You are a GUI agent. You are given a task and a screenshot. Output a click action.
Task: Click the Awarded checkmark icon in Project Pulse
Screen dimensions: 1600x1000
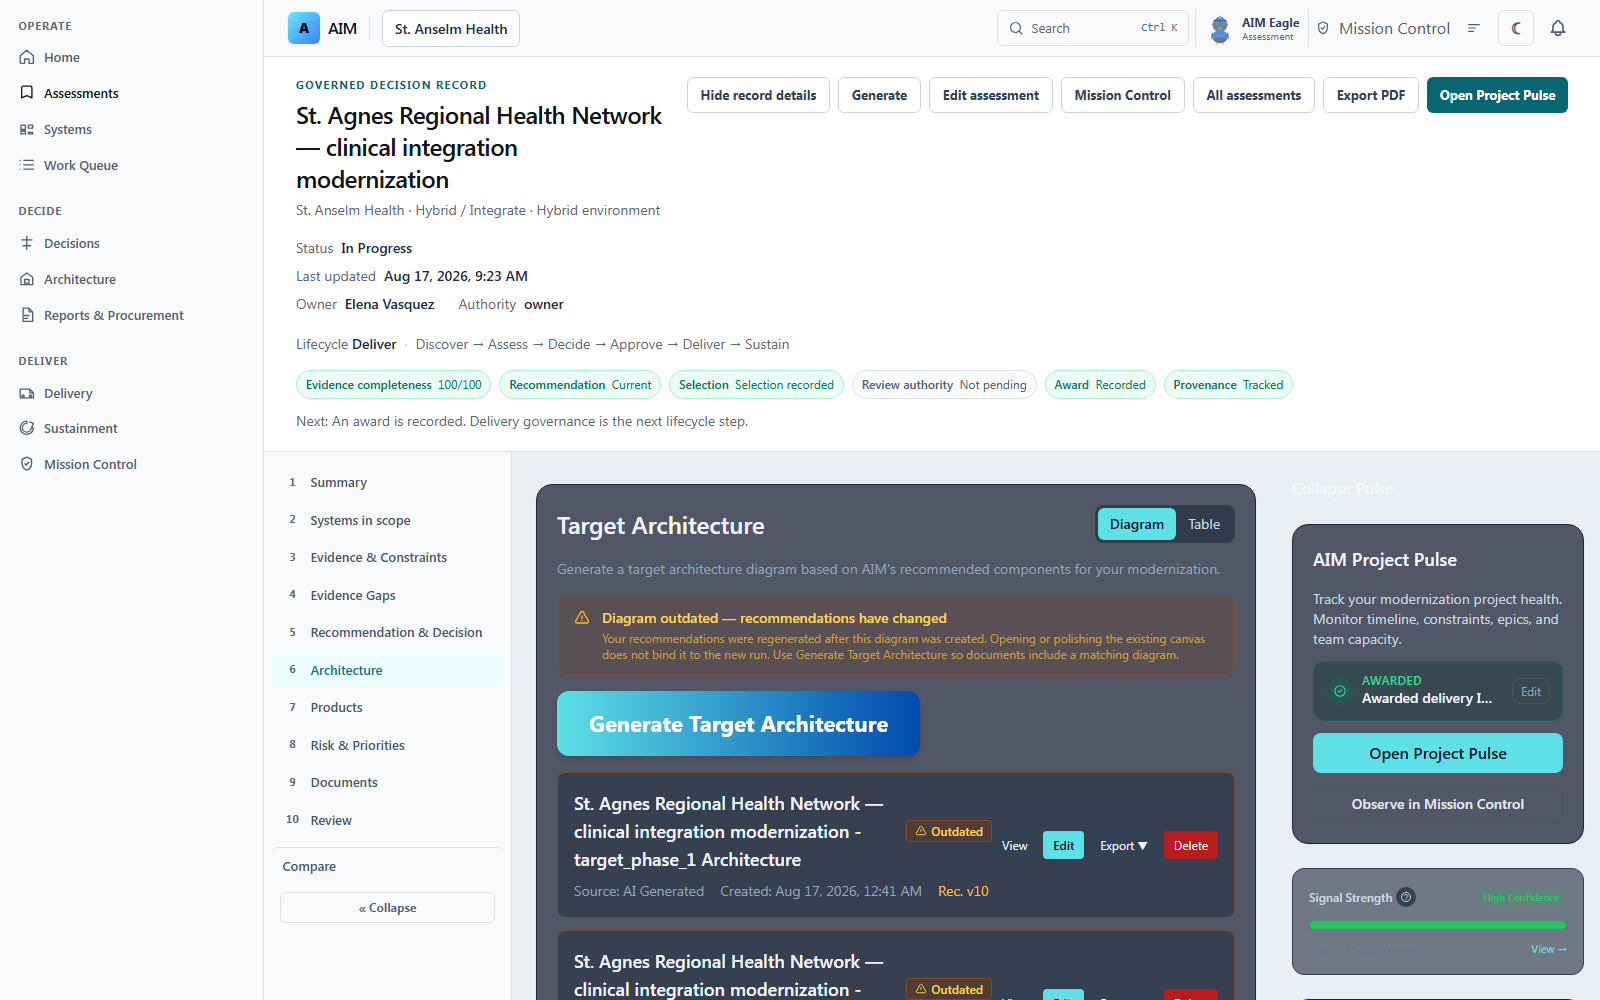[x=1340, y=691]
